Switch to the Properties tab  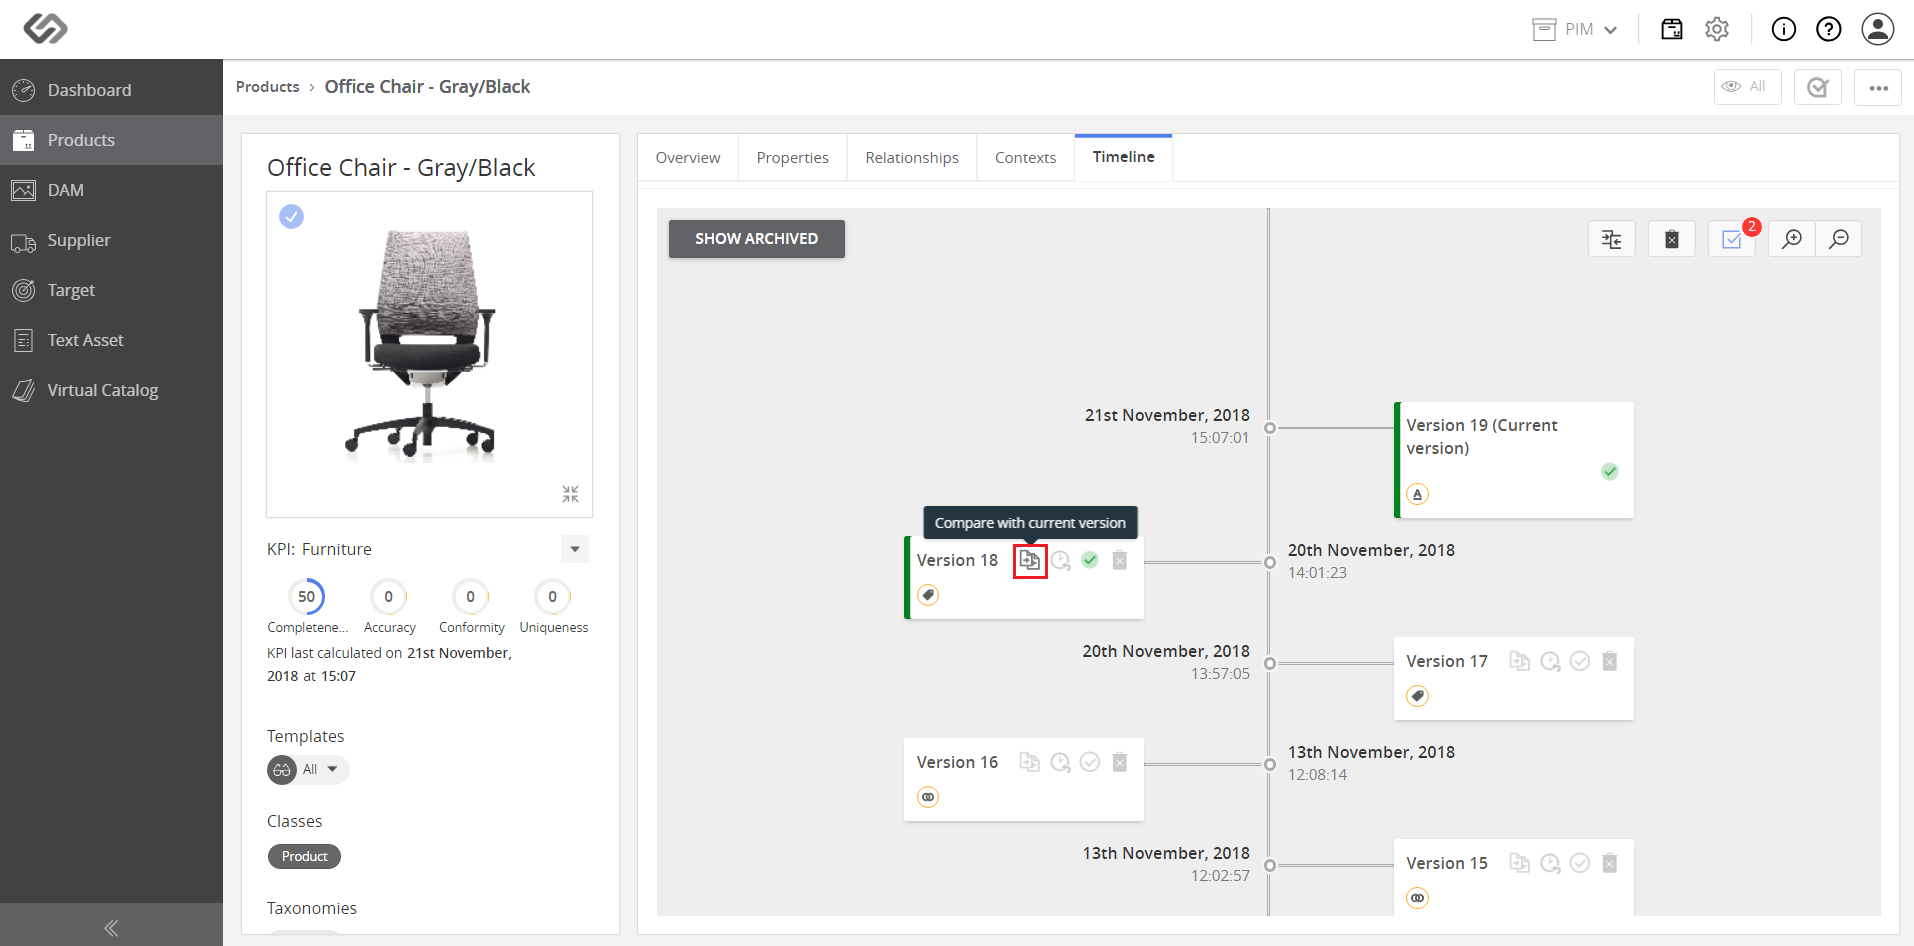(x=792, y=158)
